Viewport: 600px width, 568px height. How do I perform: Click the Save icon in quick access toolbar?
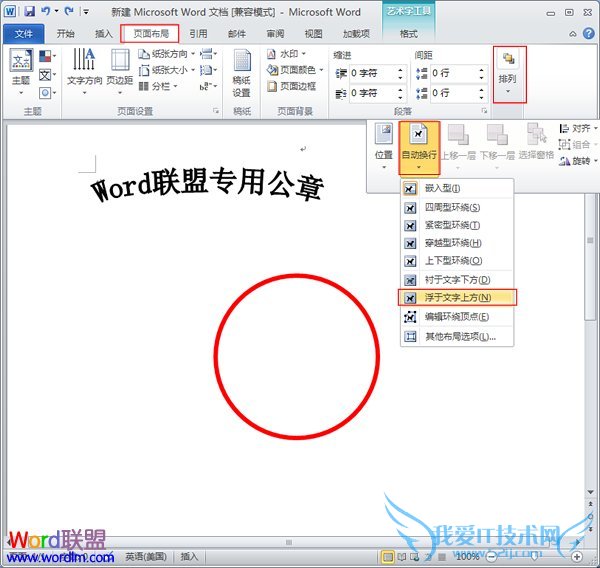tap(29, 11)
